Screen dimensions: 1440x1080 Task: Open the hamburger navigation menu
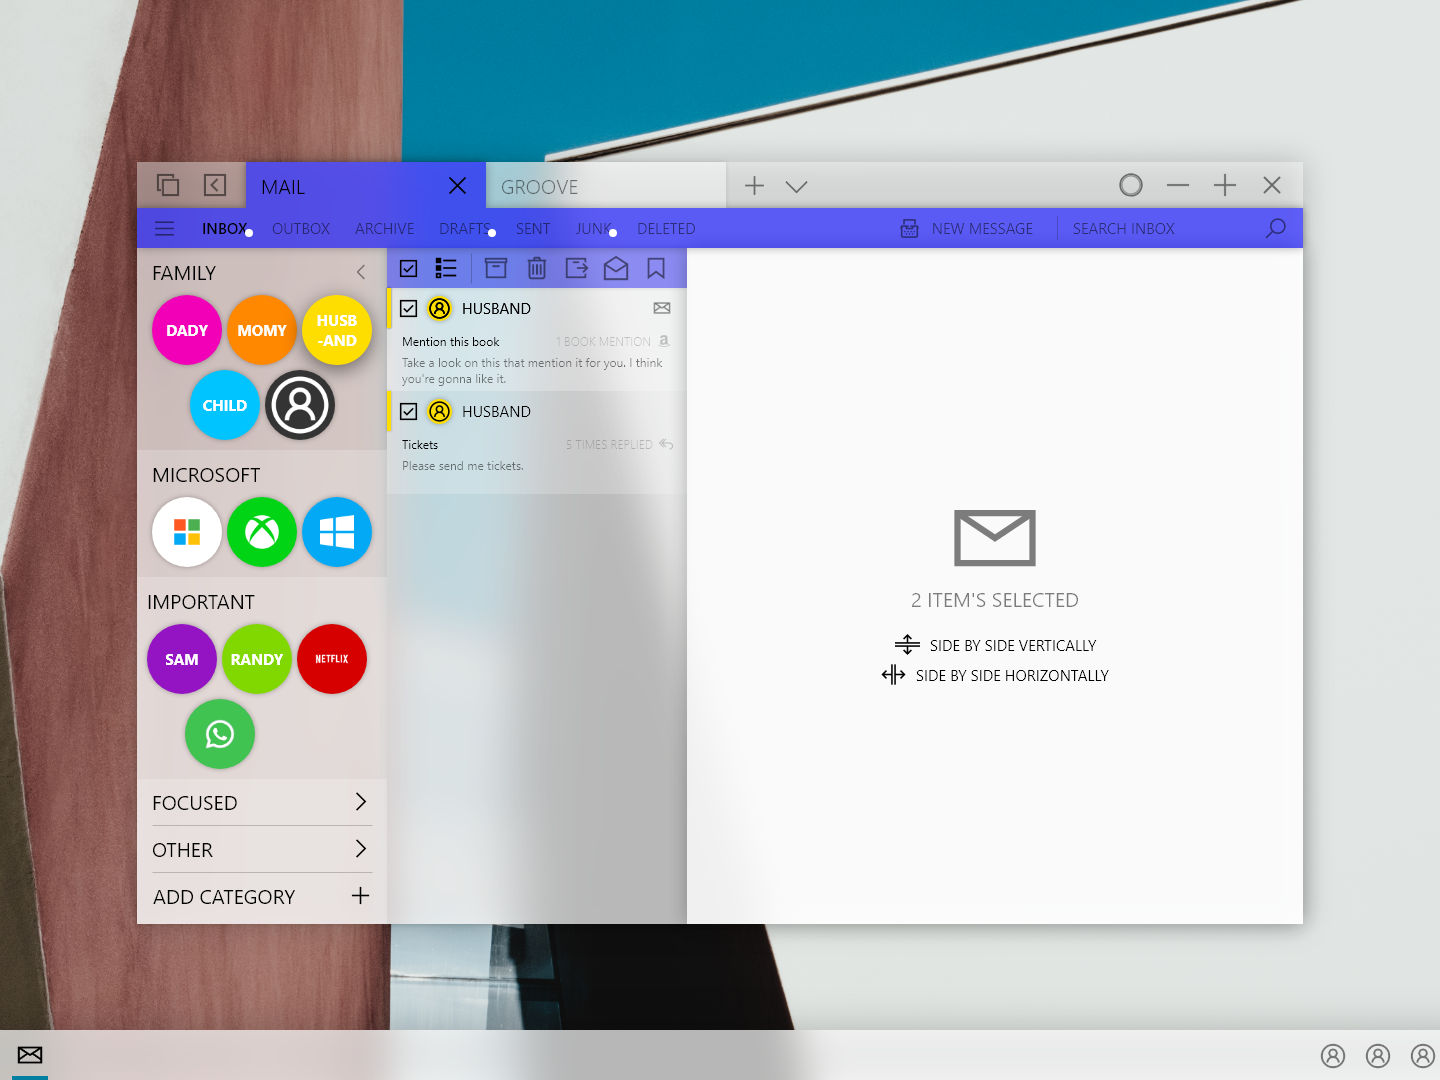(164, 228)
